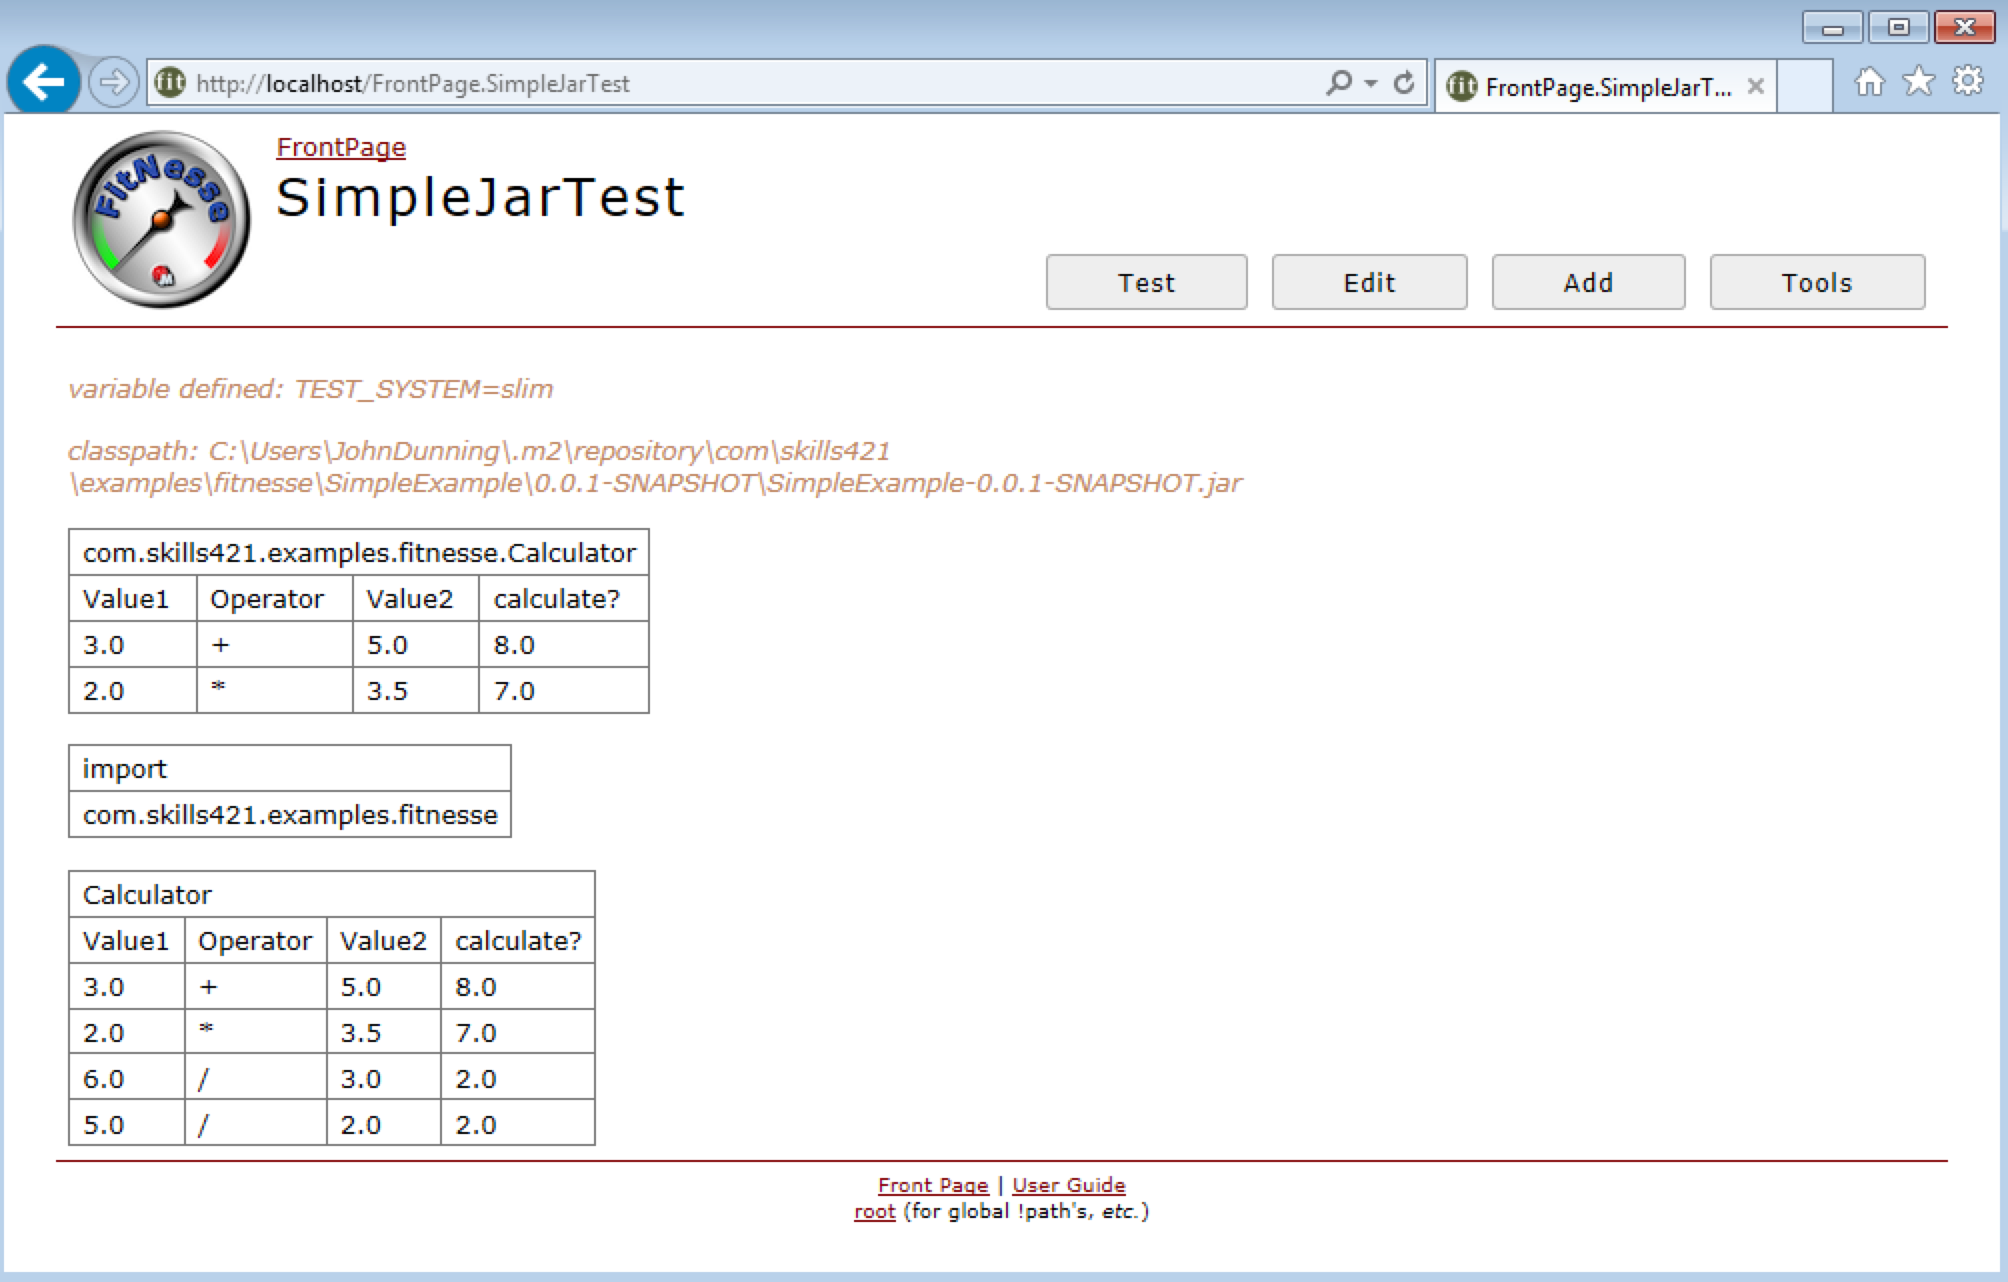Open the User Guide footer link
The width and height of the screenshot is (2008, 1282).
point(1068,1185)
